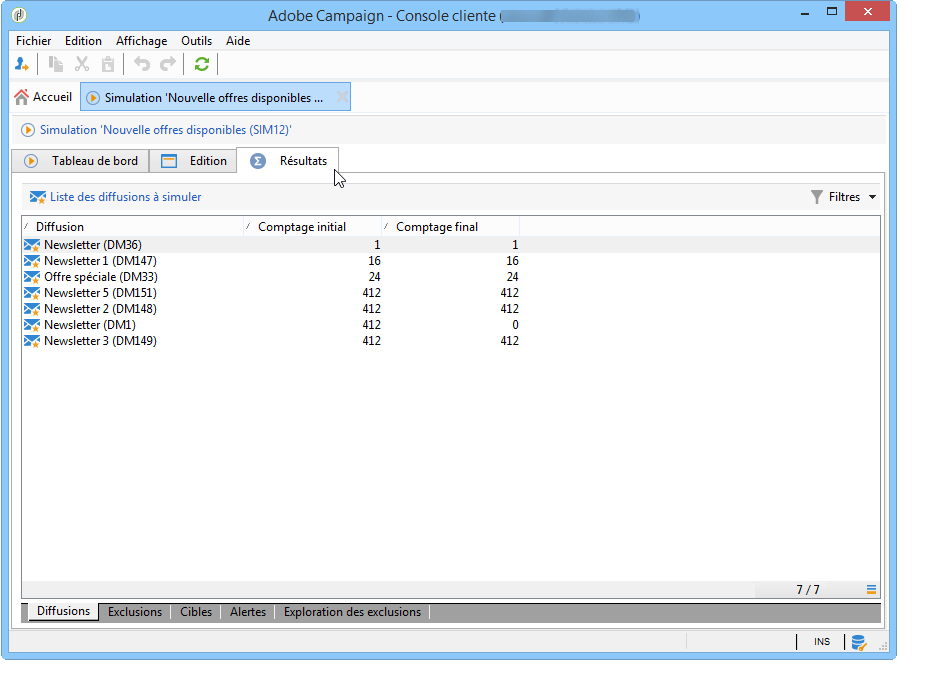Image resolution: width=930 pixels, height=692 pixels.
Task: Click the list options icon beside 7 / 7
Action: click(x=871, y=589)
